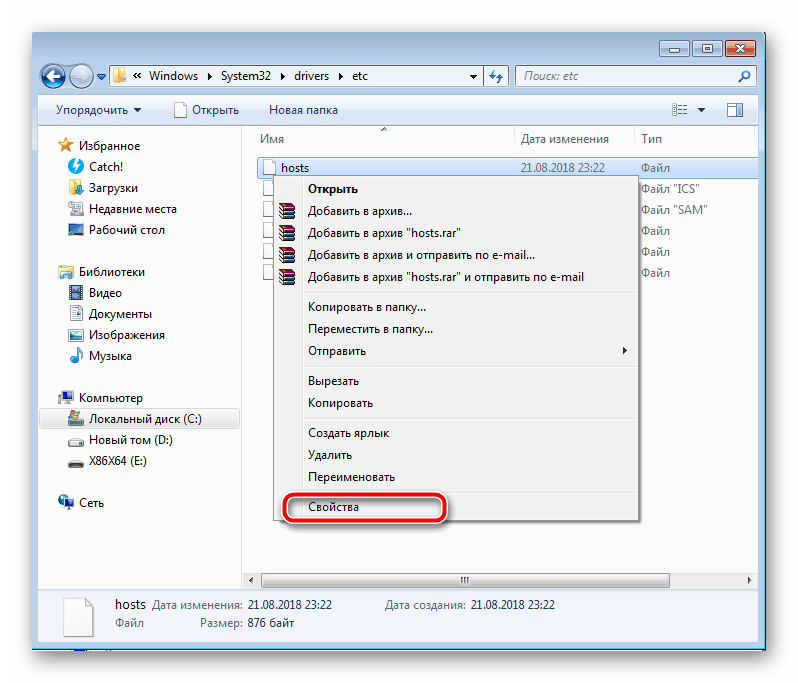Expand arrow after Windows breadcrumb

coord(209,76)
